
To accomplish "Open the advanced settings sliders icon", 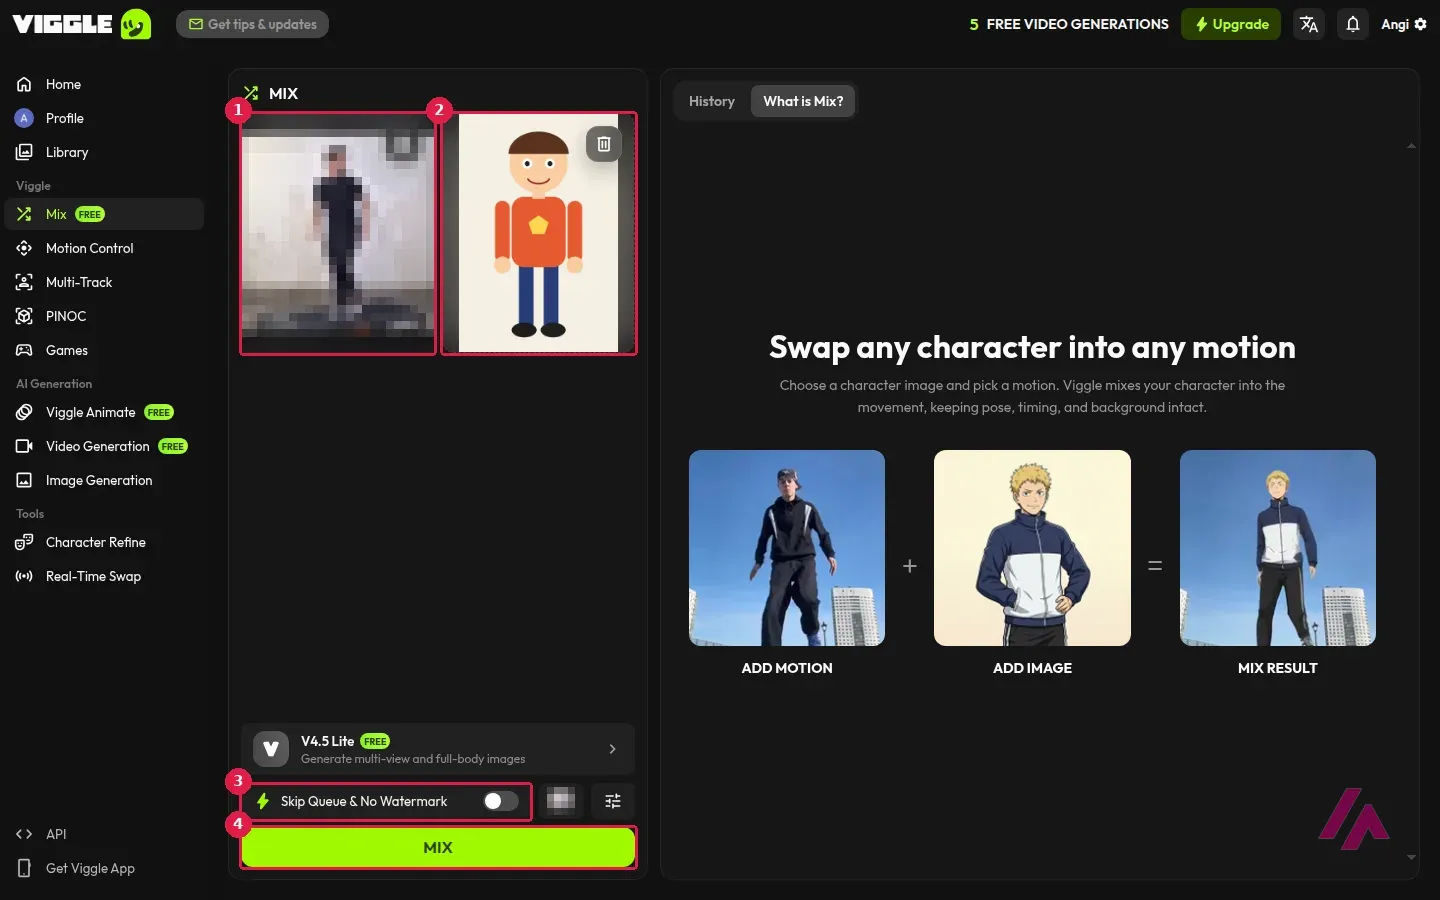I will [x=613, y=801].
